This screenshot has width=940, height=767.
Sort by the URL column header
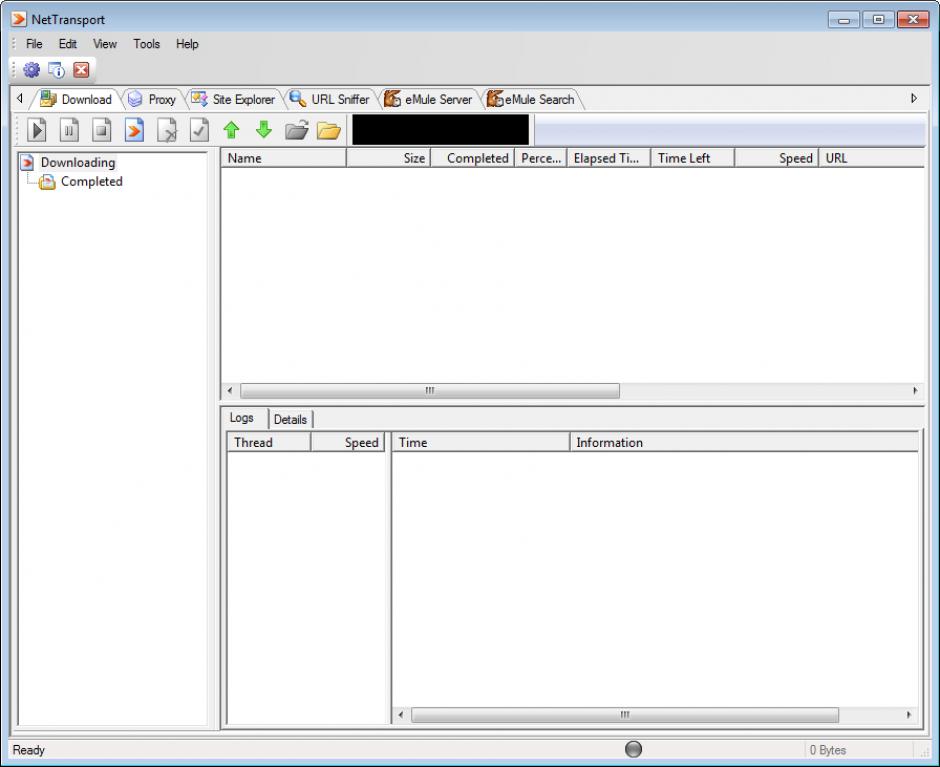point(871,158)
